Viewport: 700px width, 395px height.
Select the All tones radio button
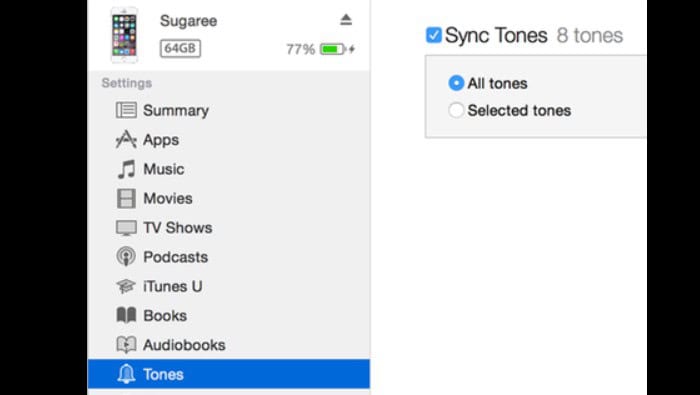(456, 83)
